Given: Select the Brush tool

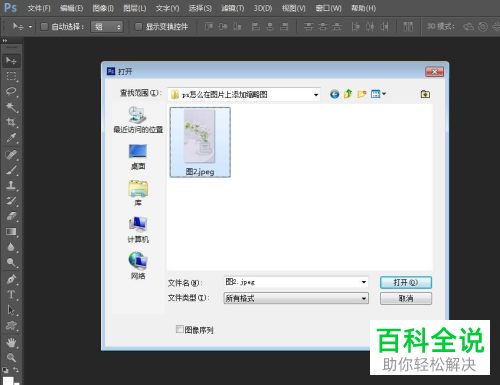Looking at the screenshot, I should click(x=11, y=170).
